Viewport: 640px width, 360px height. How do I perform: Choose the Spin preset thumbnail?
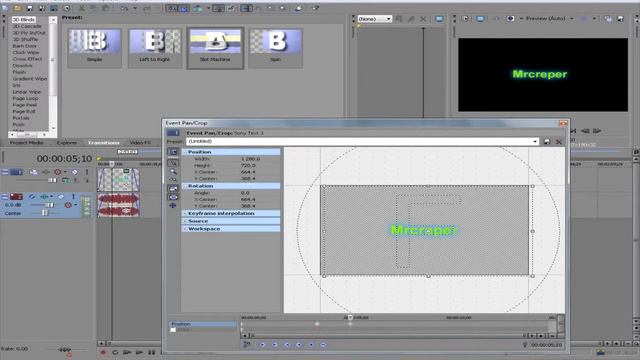tap(276, 47)
